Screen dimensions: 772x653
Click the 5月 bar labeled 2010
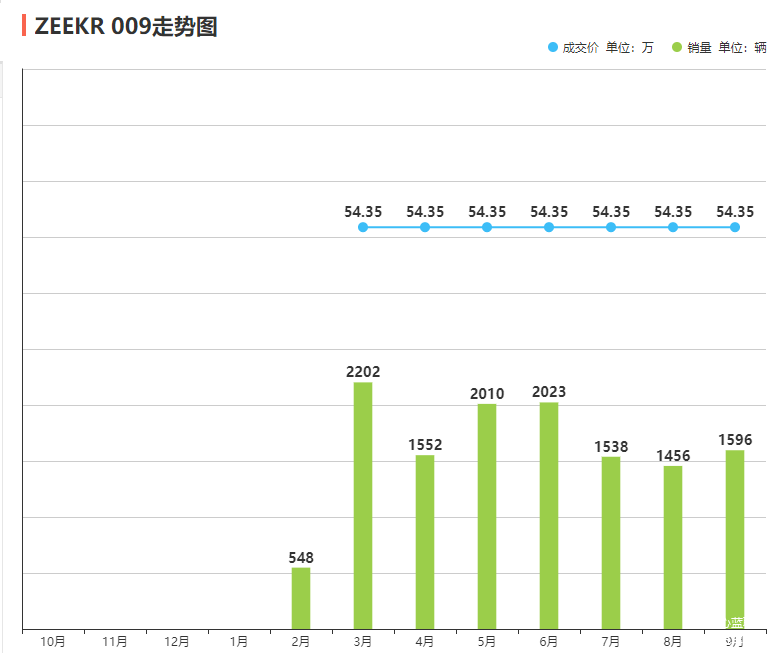(487, 516)
